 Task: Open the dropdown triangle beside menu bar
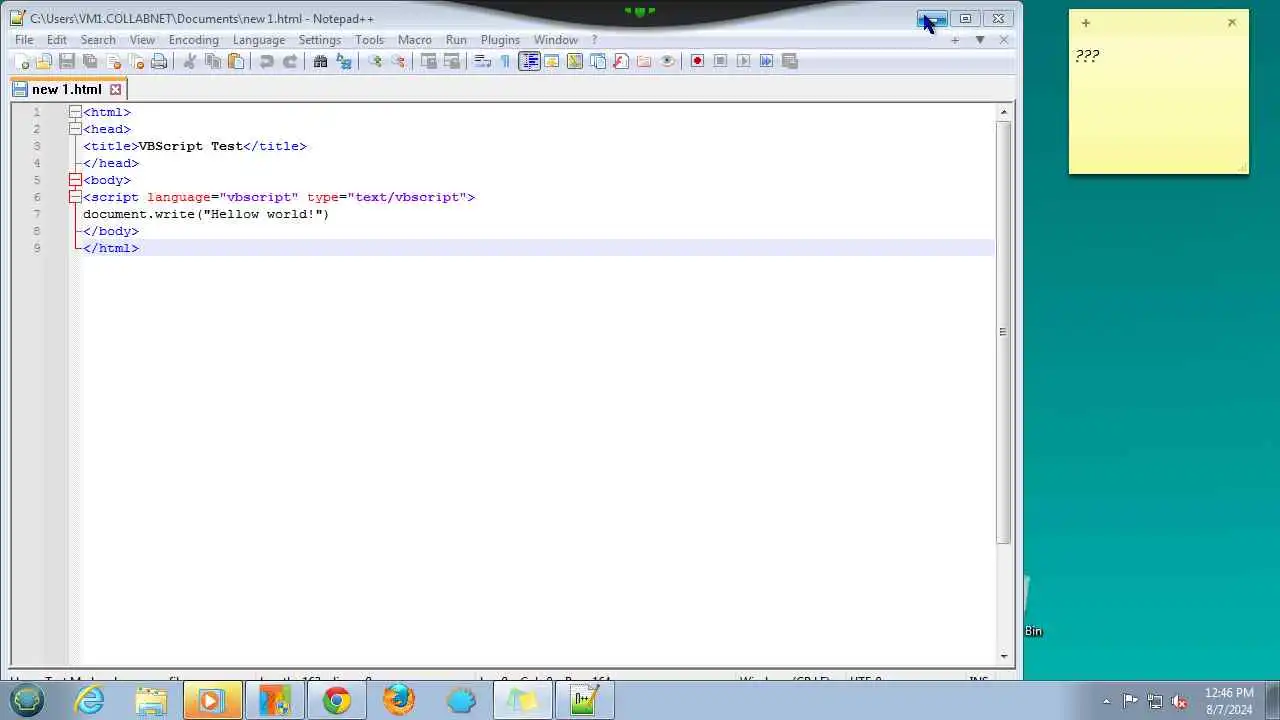[x=980, y=40]
